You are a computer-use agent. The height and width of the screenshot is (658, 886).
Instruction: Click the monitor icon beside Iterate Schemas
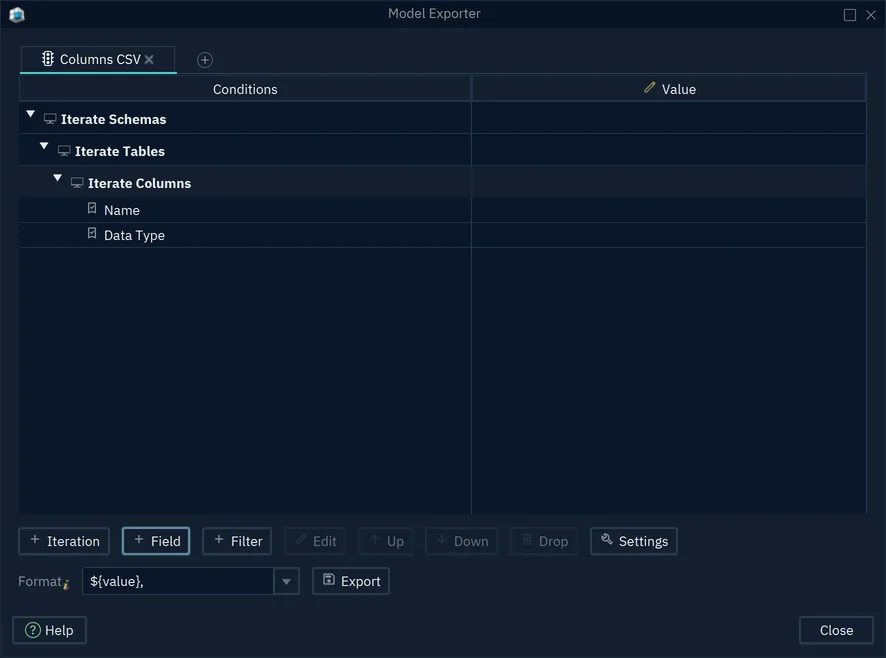click(x=50, y=119)
